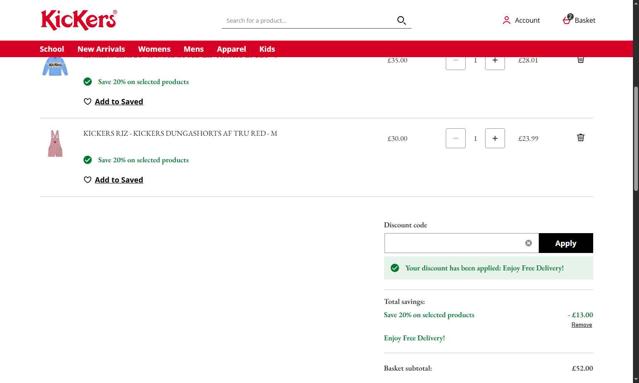Click the £28.01 discounted price

tap(528, 60)
